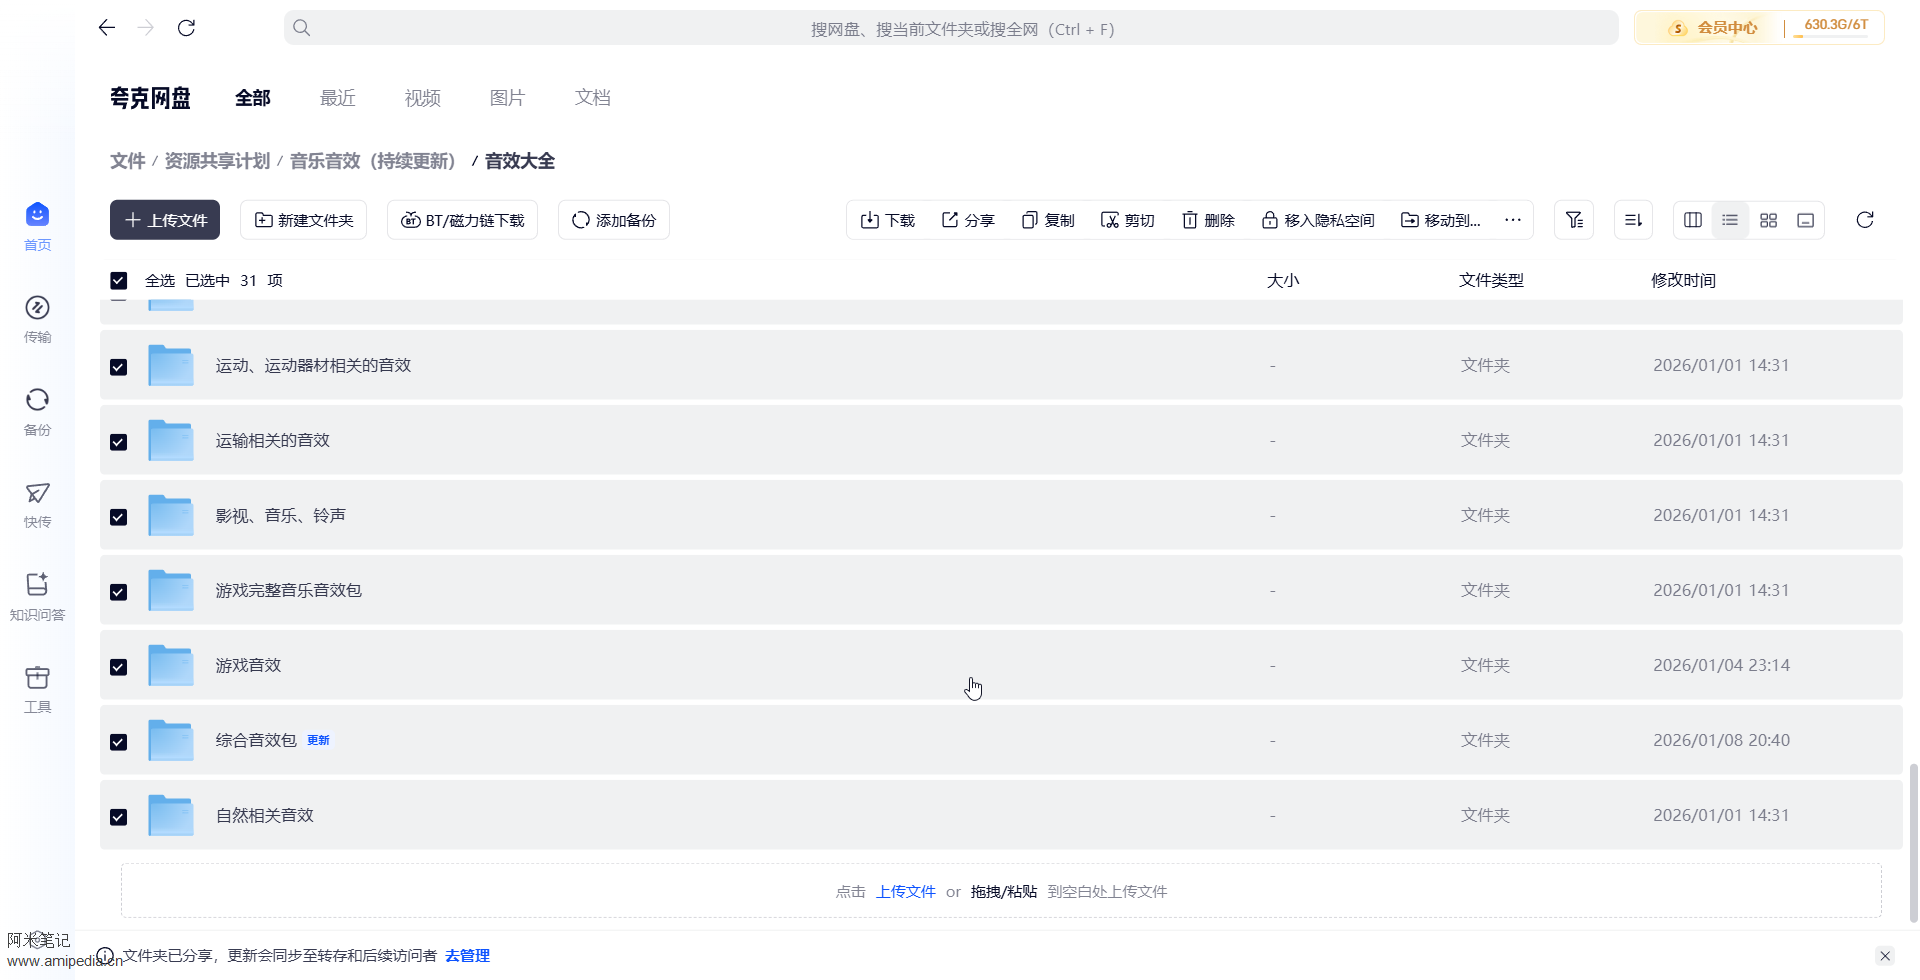Click the 上传文件 upload button
The height and width of the screenshot is (980, 1920).
pos(165,220)
